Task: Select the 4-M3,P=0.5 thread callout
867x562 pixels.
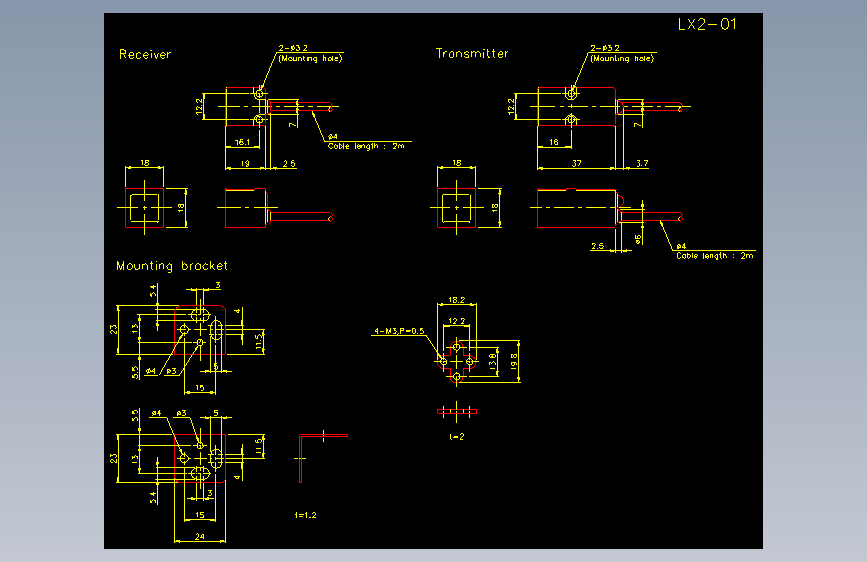Action: 399,331
